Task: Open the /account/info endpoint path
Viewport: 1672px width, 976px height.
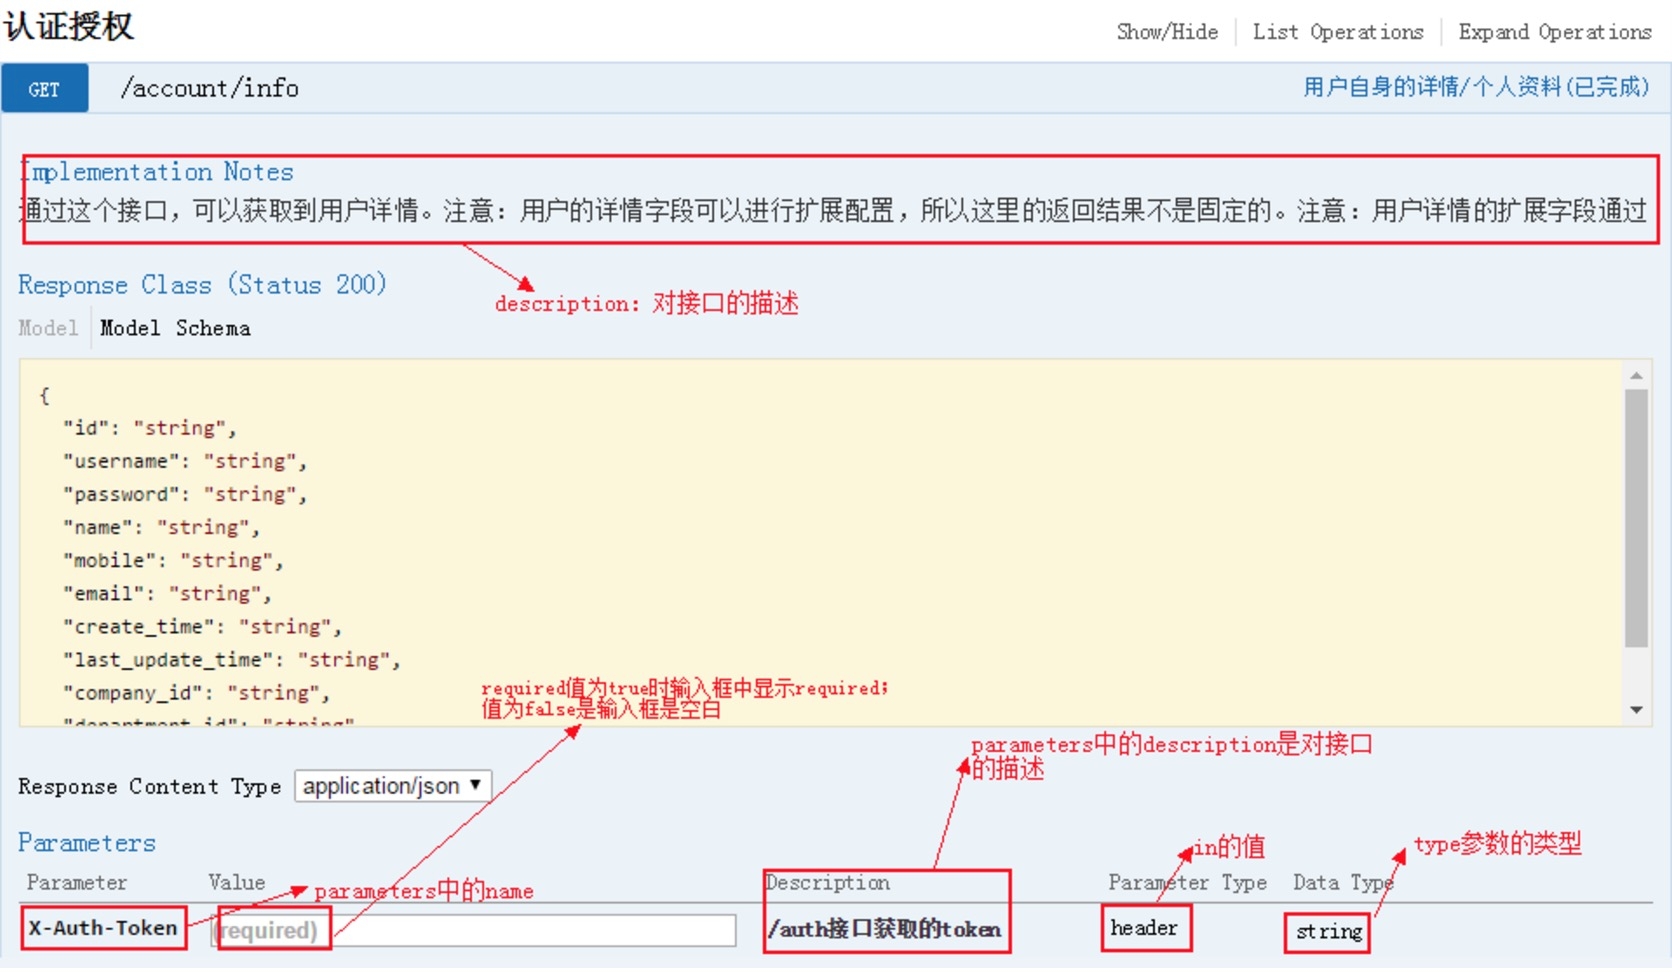Action: click(x=209, y=89)
